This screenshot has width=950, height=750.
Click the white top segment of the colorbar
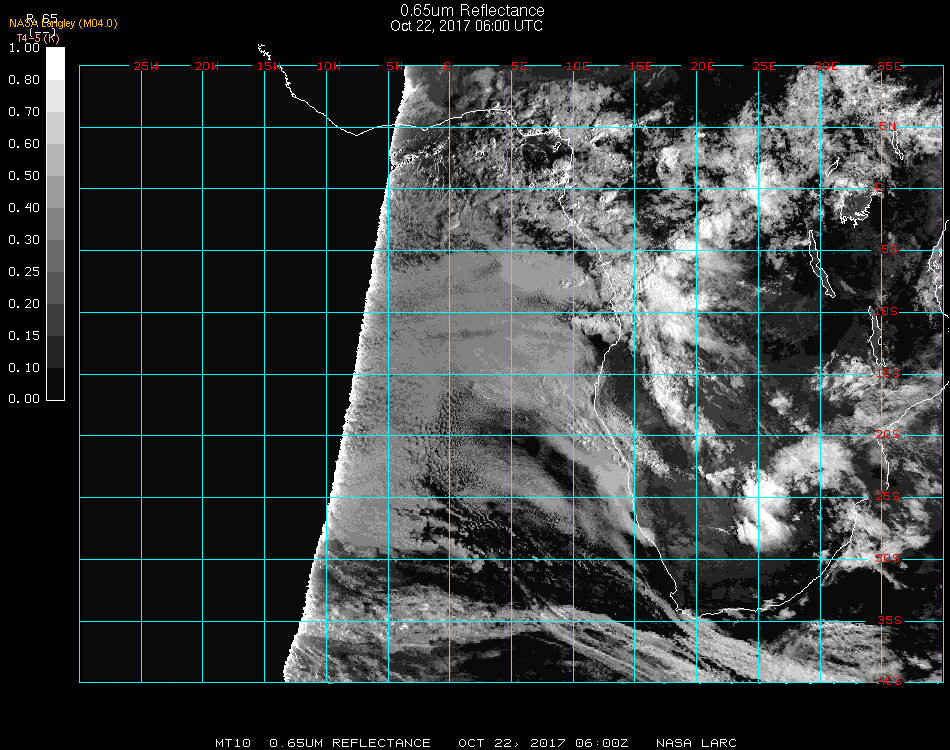pyautogui.click(x=55, y=63)
